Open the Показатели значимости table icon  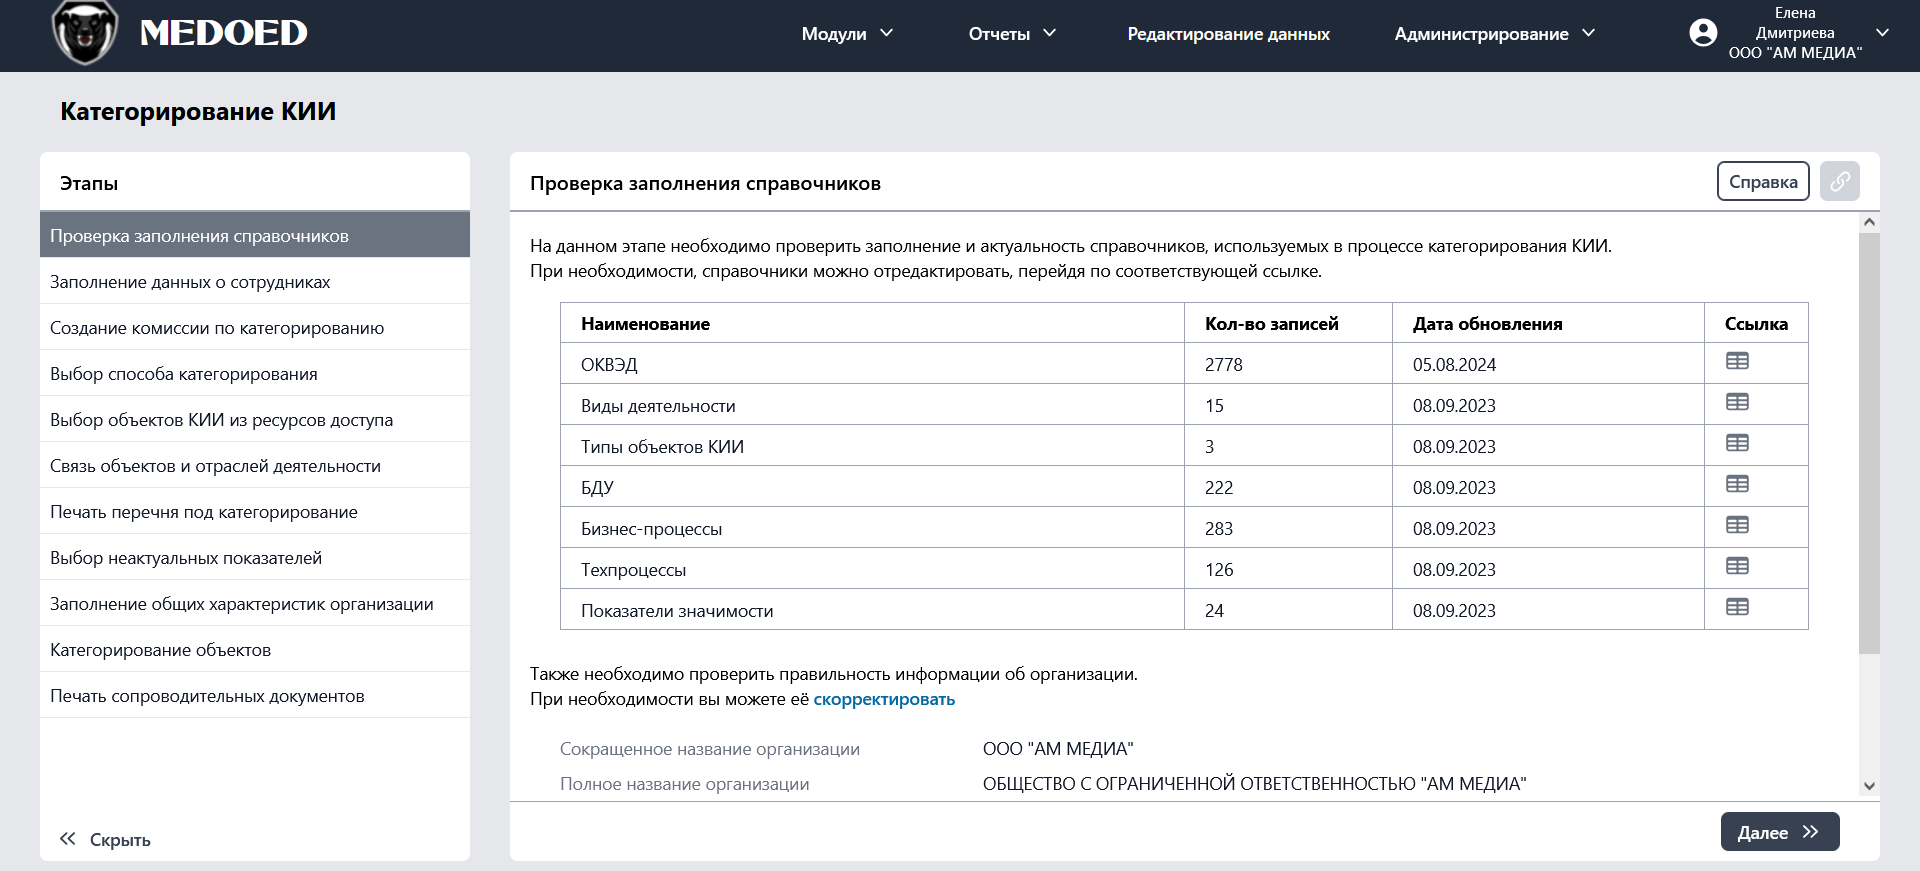[1737, 608]
